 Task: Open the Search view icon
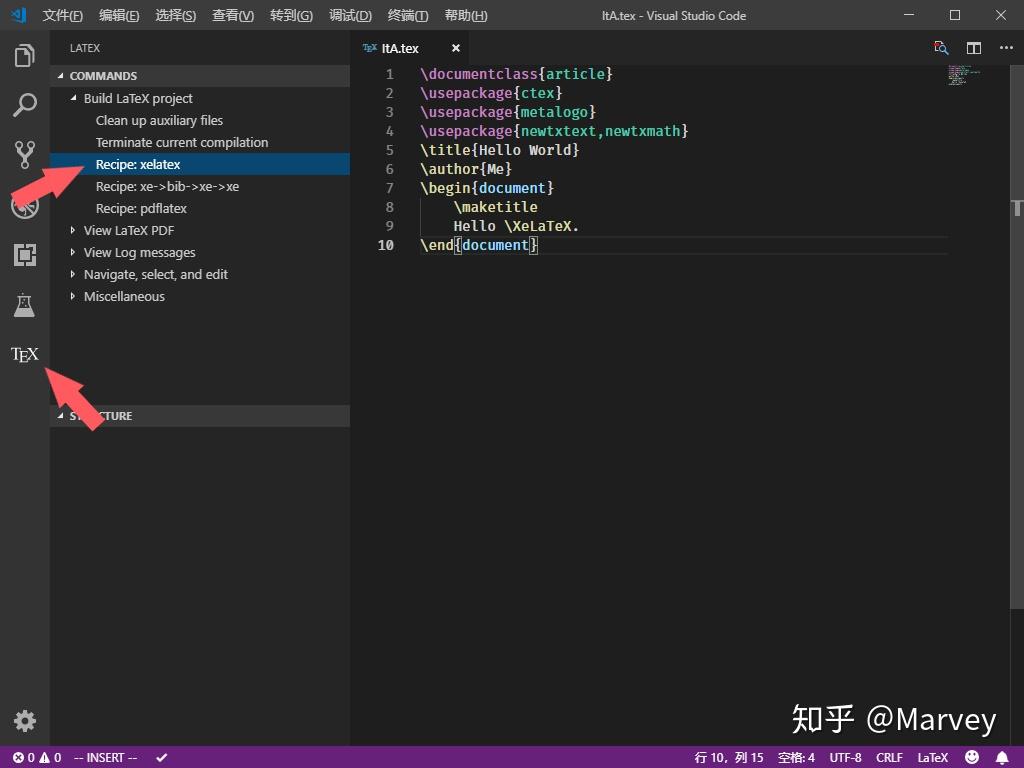[24, 104]
